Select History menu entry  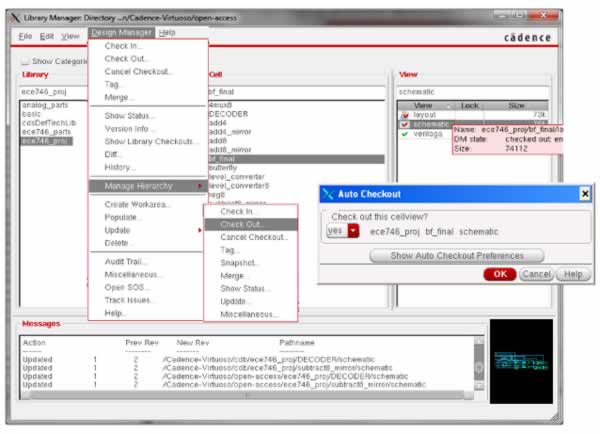(x=119, y=167)
